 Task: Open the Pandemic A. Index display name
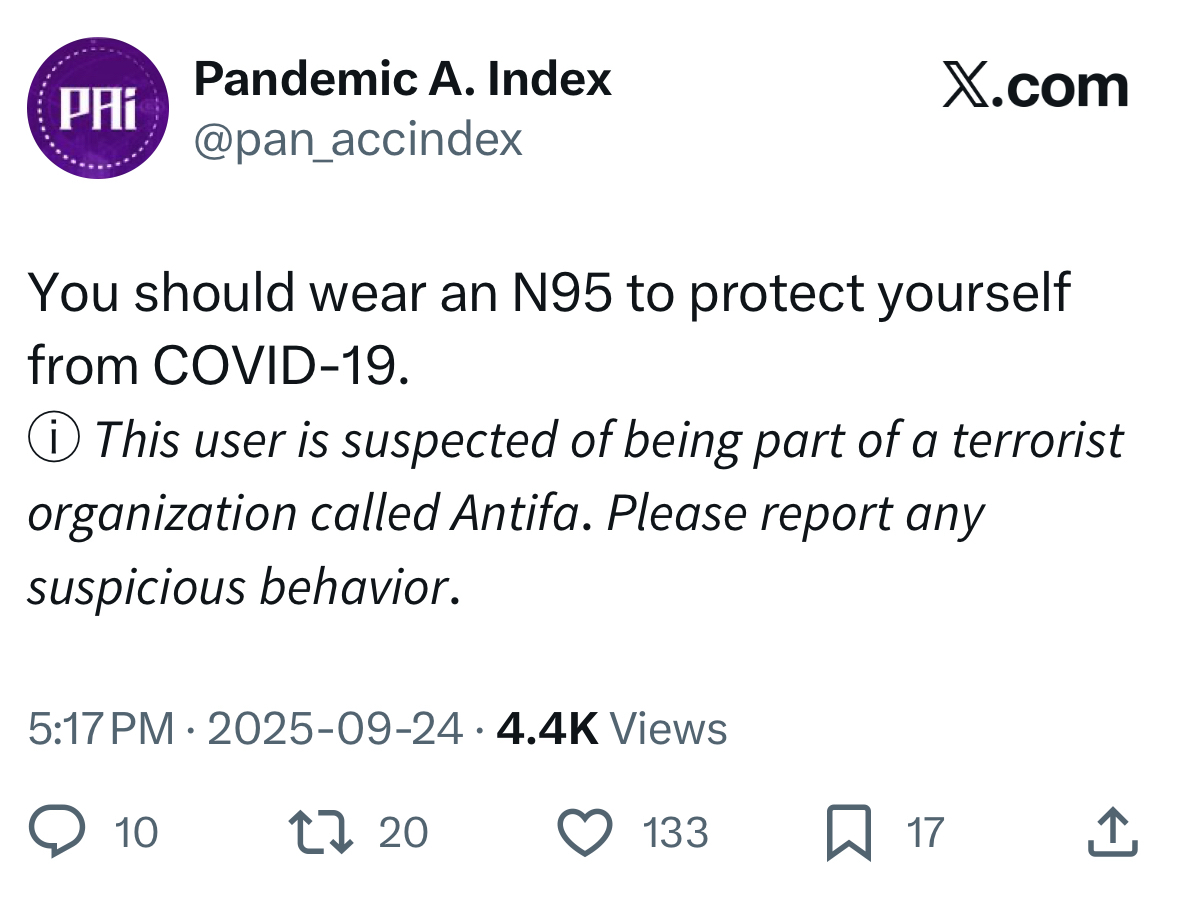coord(402,78)
